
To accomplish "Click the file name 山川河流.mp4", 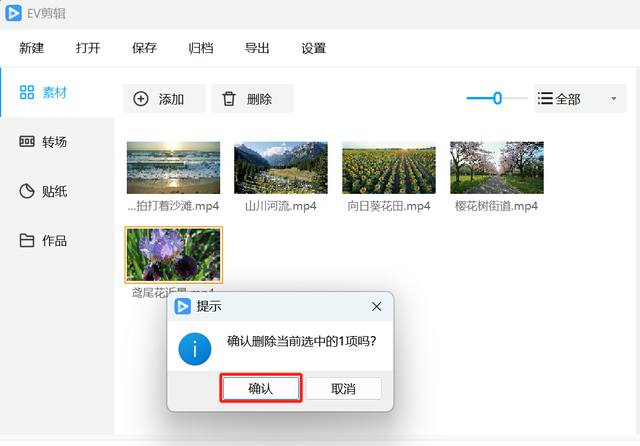I will click(x=281, y=206).
